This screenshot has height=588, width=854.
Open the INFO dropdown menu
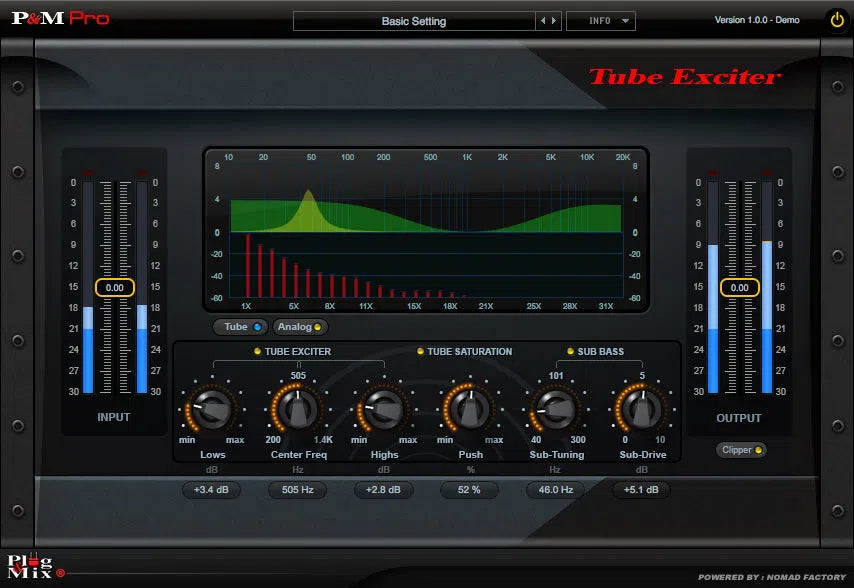600,20
